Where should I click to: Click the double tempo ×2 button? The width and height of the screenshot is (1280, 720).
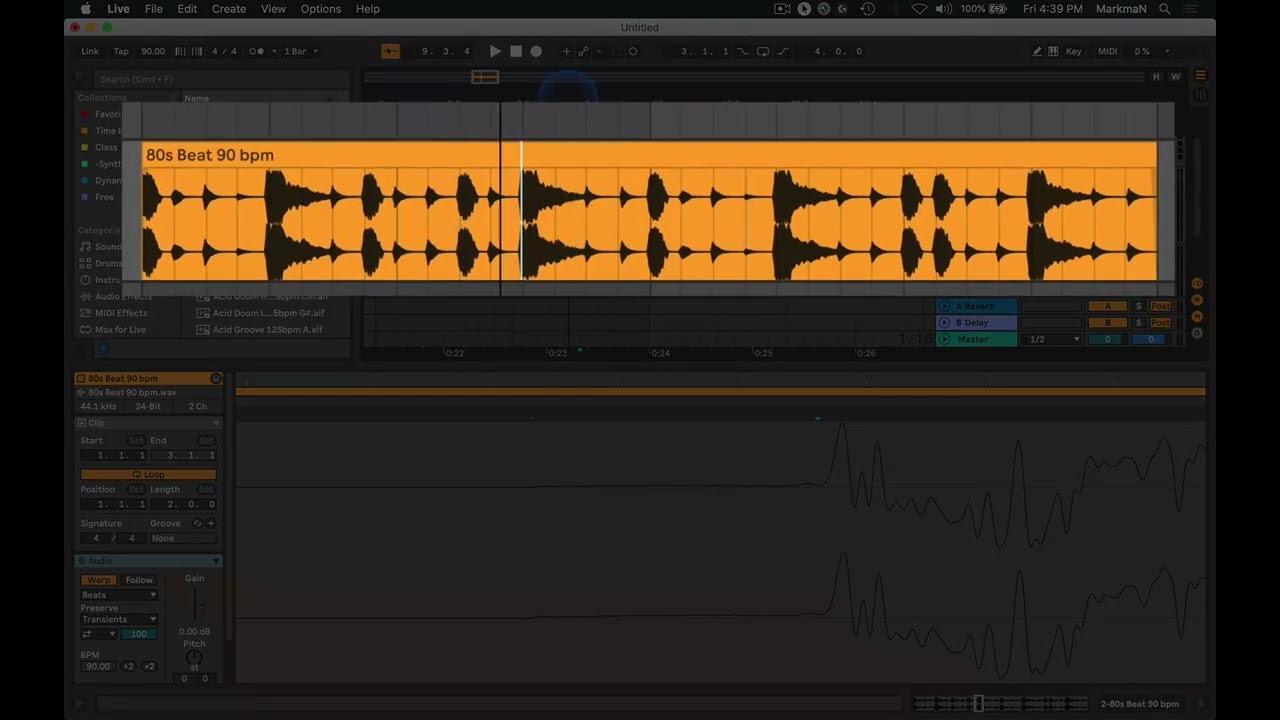149,666
